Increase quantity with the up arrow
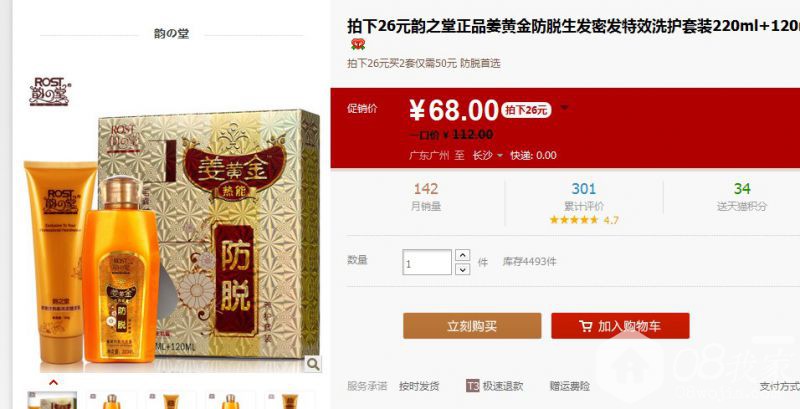 pos(462,255)
